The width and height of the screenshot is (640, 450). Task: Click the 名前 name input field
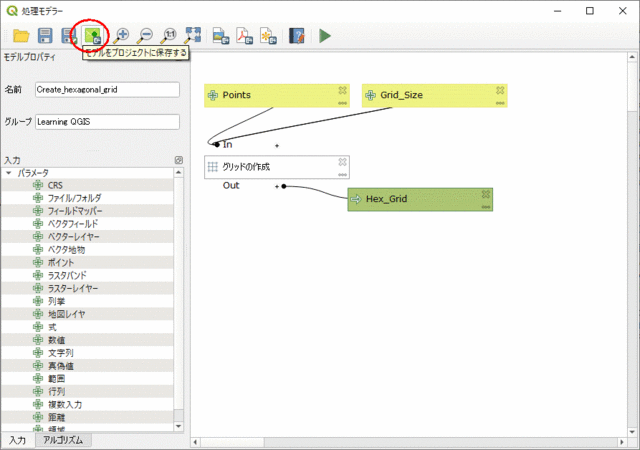point(107,90)
